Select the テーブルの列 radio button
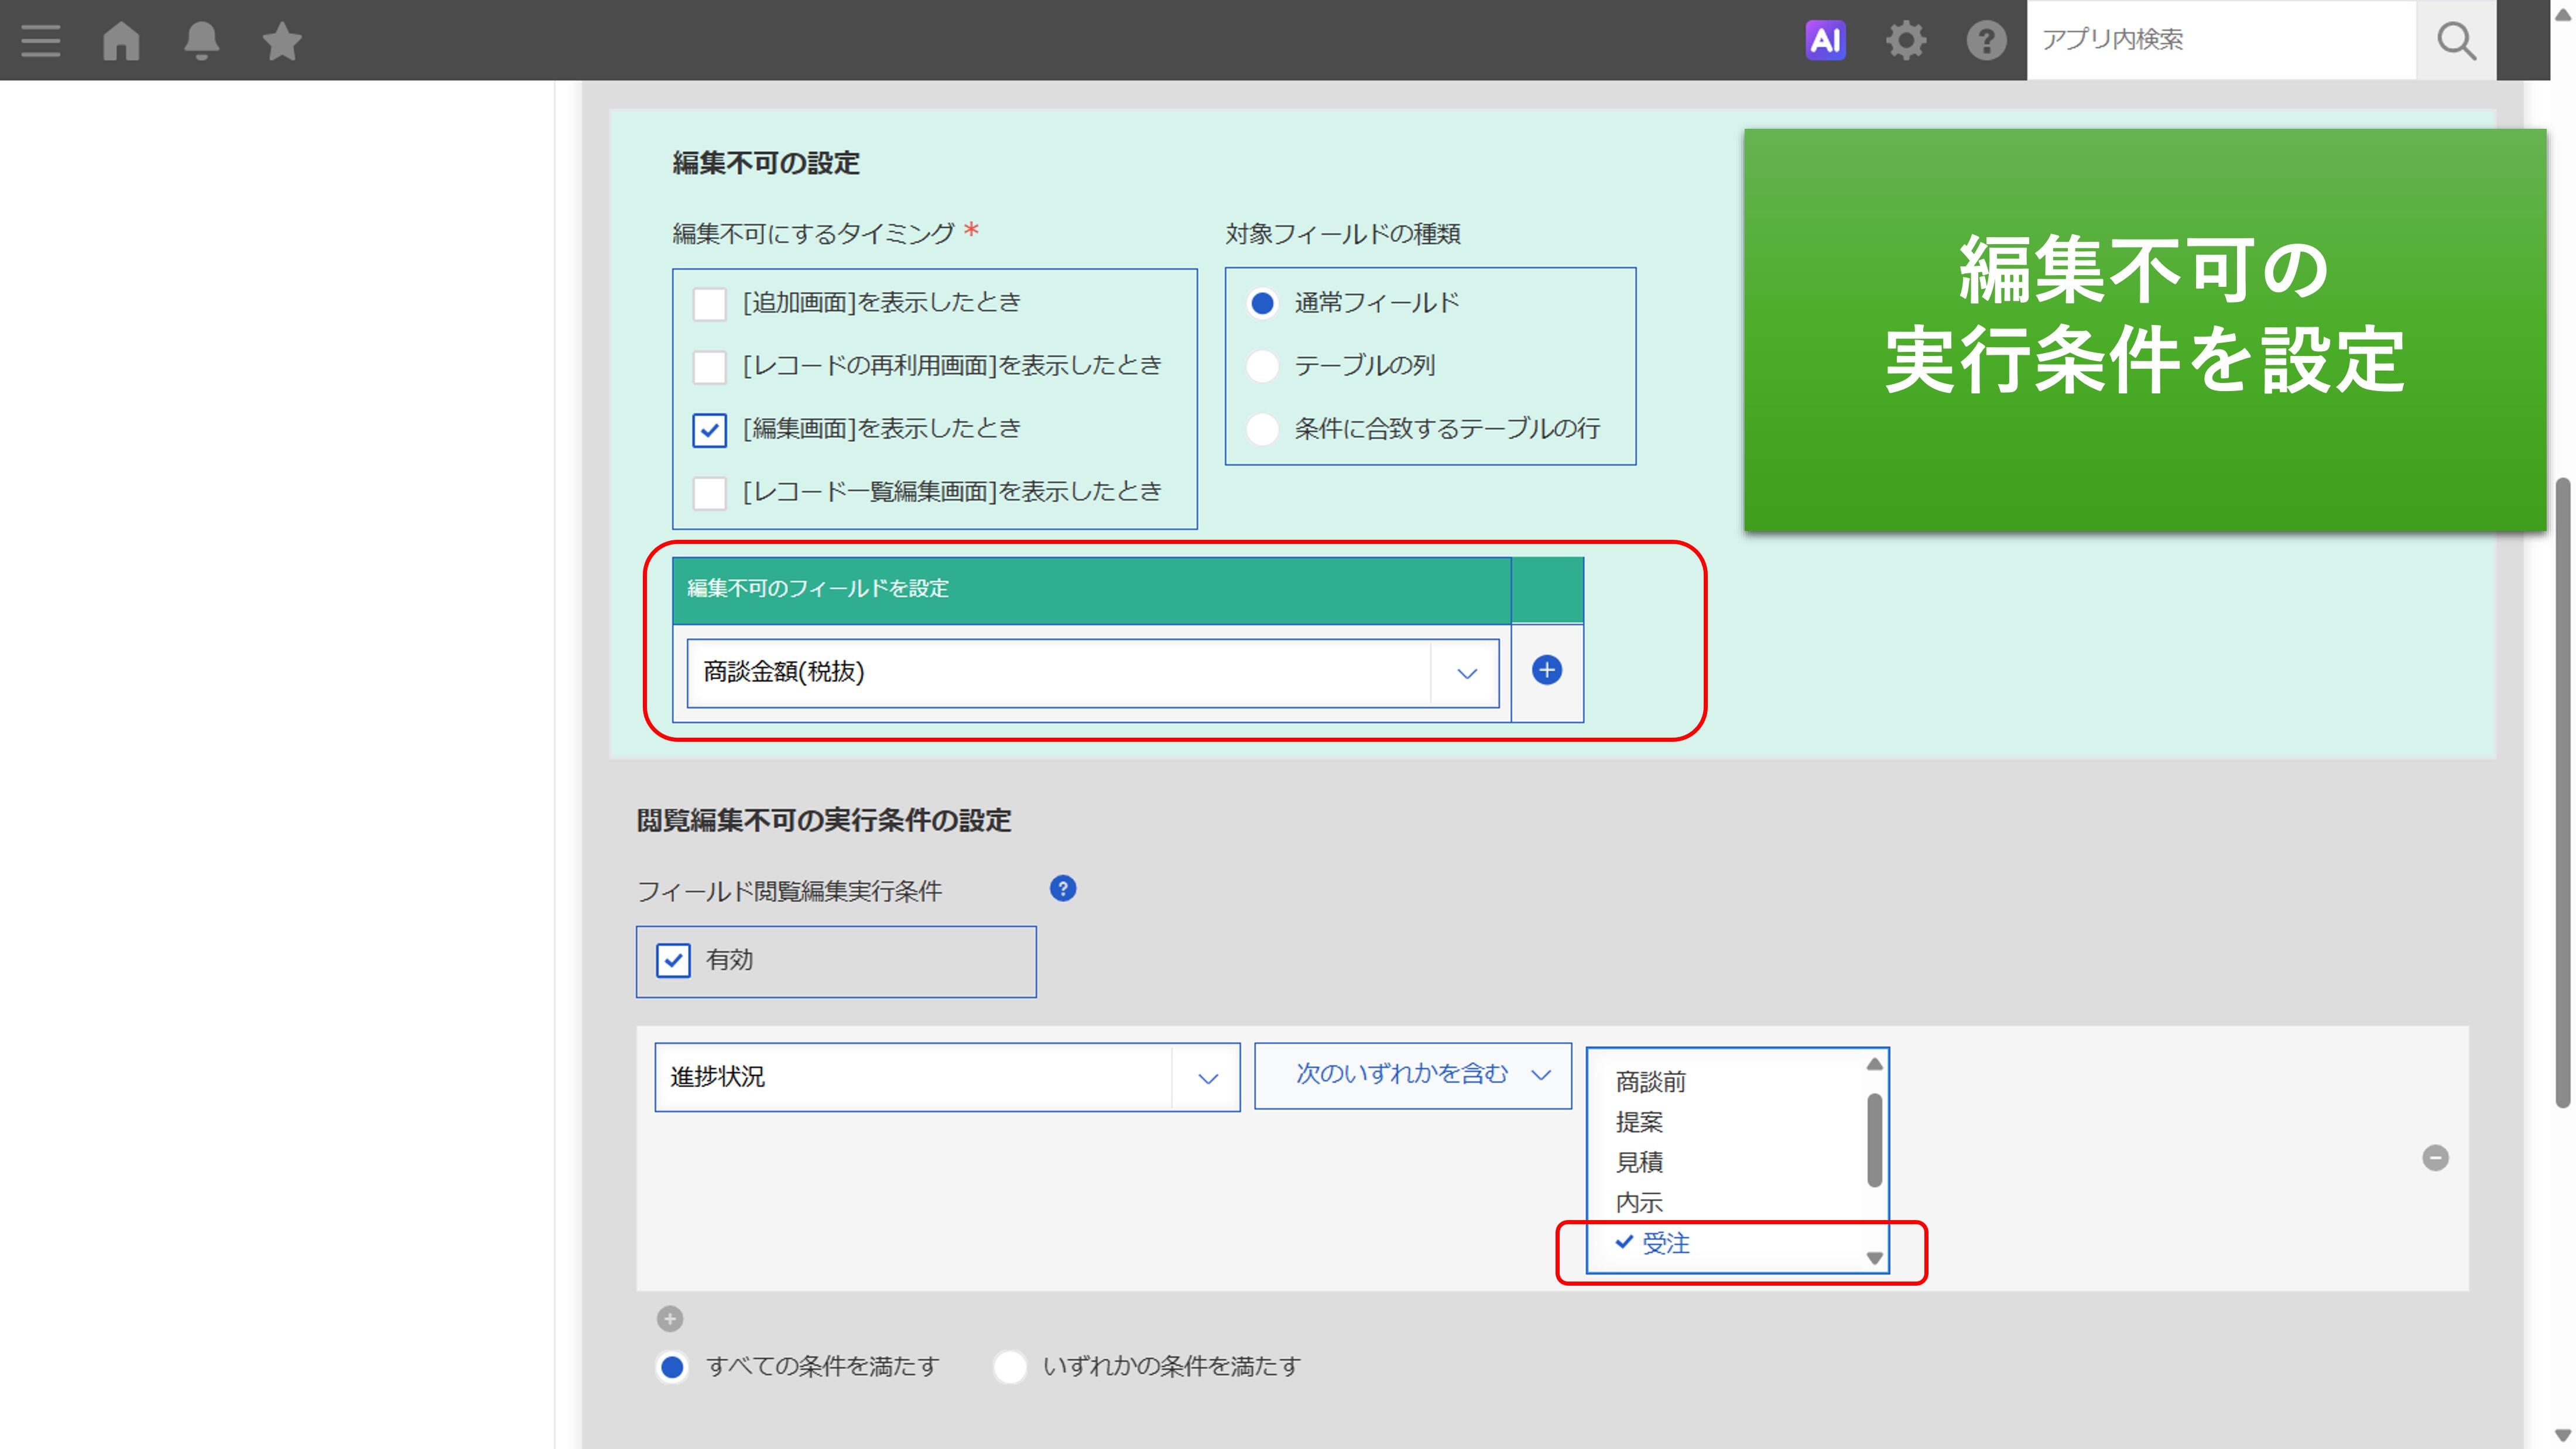Image resolution: width=2576 pixels, height=1449 pixels. [1262, 366]
